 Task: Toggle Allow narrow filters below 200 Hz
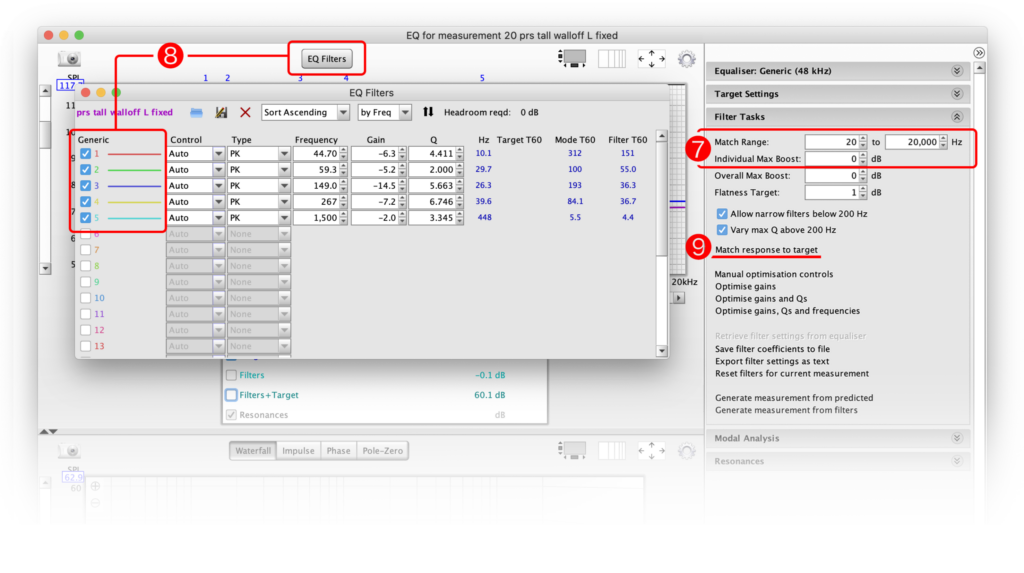pyautogui.click(x=722, y=214)
